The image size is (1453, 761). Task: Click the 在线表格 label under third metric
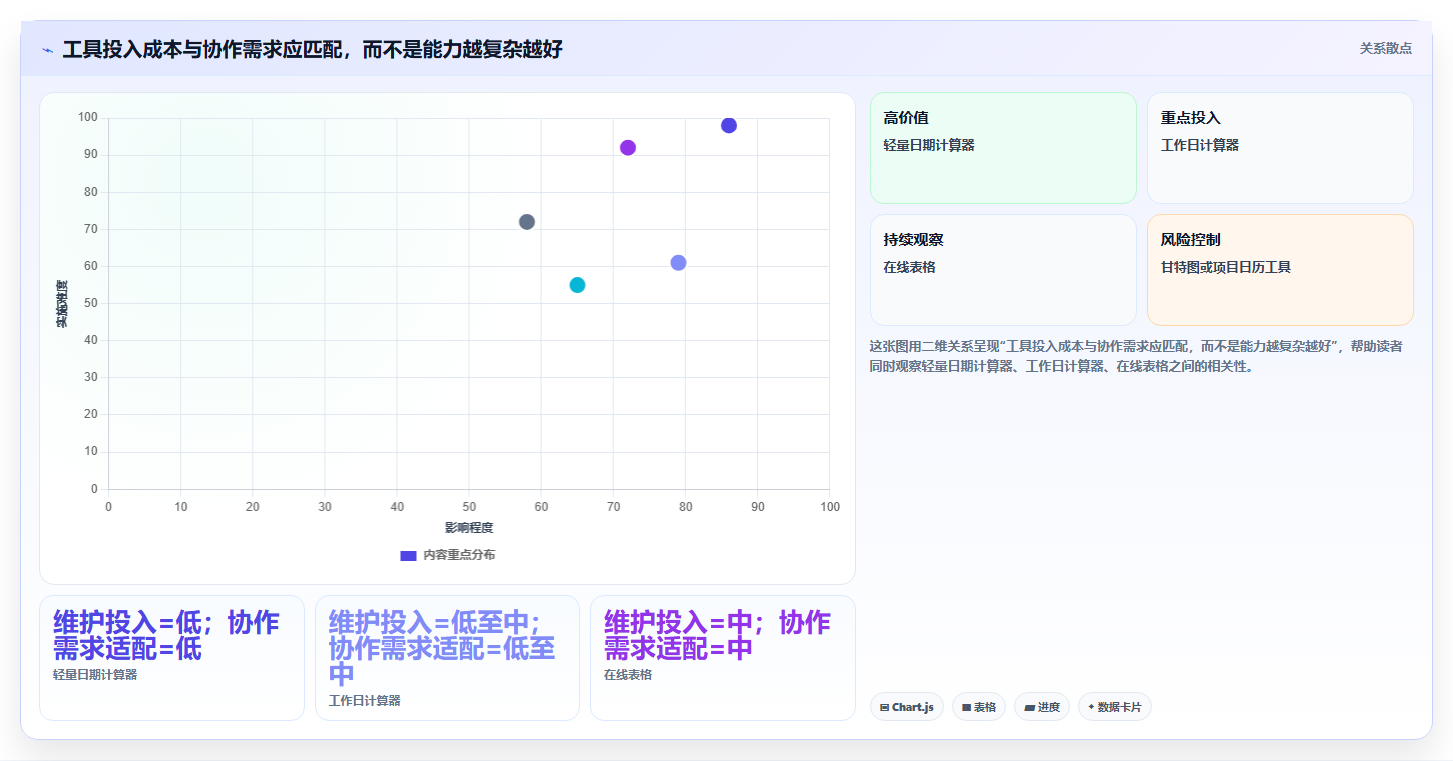628,675
